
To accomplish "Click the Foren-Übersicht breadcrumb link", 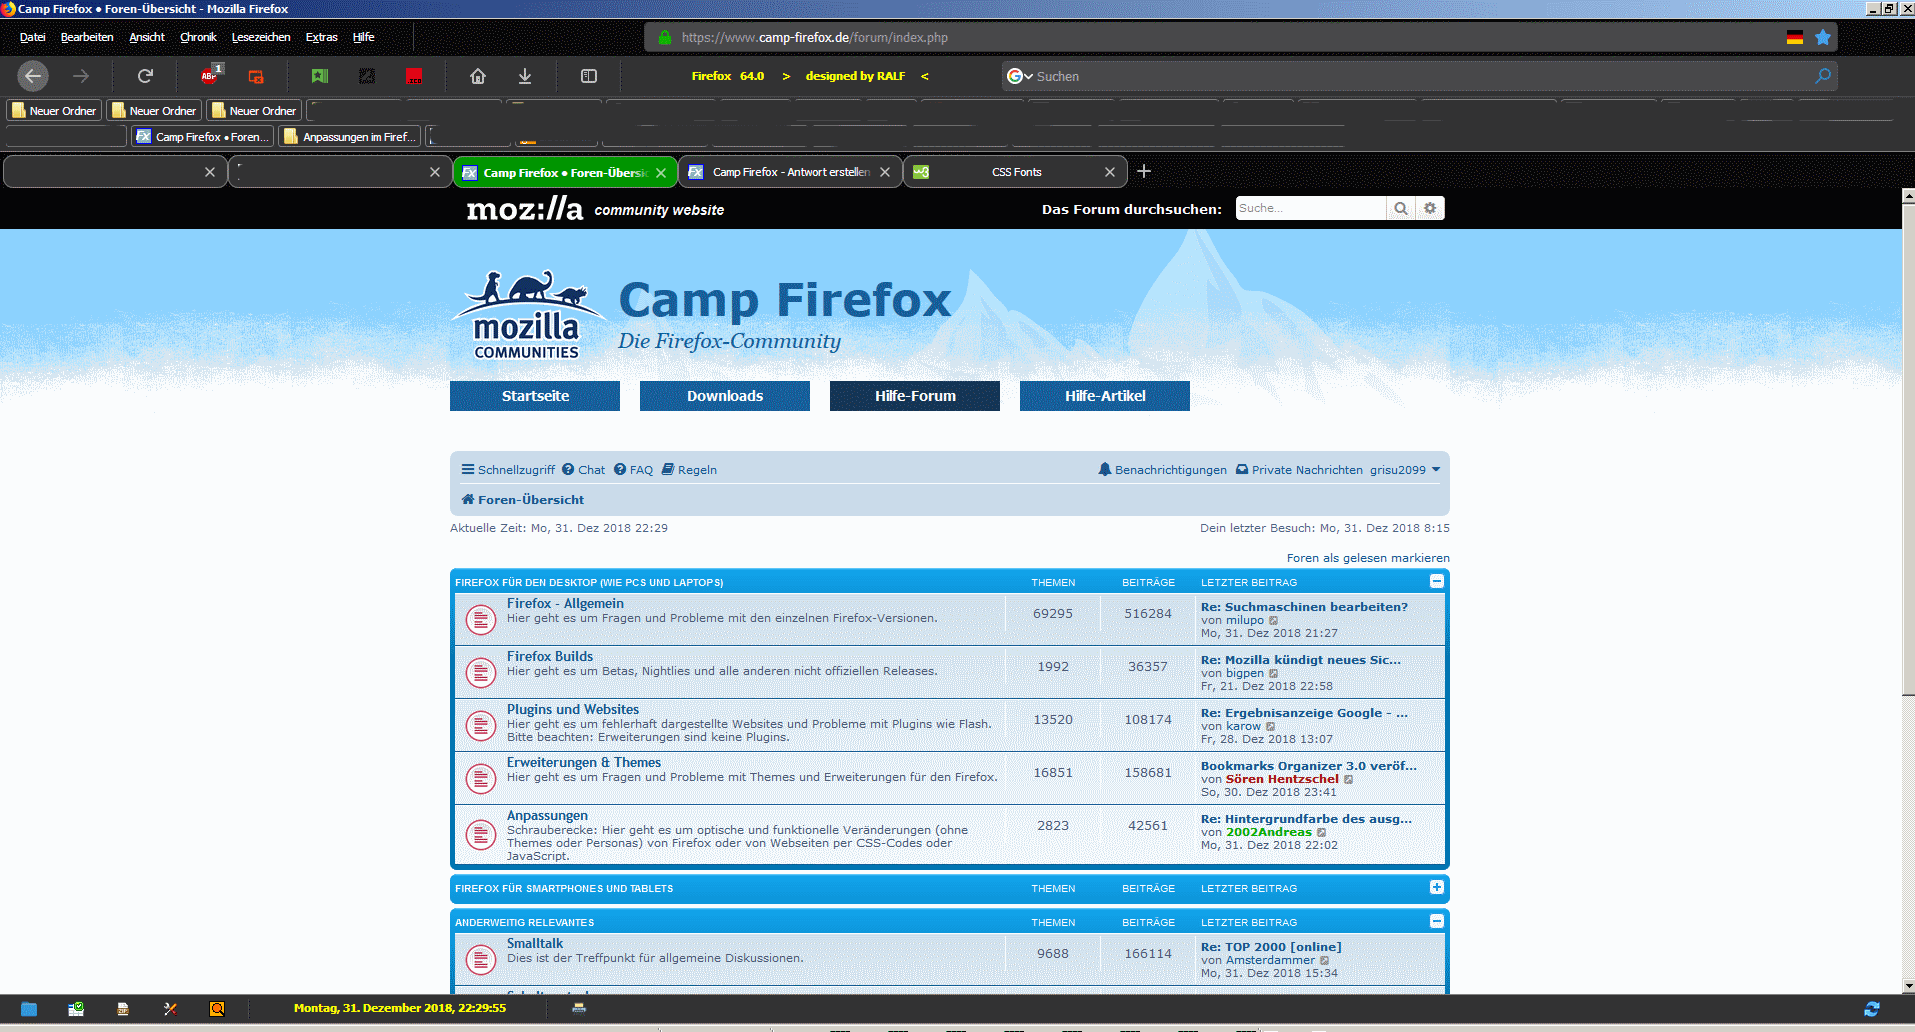I will 522,500.
